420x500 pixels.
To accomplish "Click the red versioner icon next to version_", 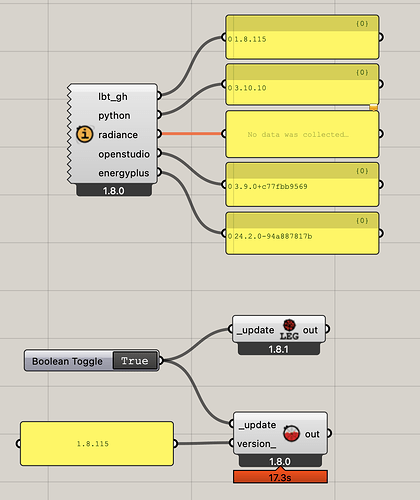I will (x=291, y=433).
